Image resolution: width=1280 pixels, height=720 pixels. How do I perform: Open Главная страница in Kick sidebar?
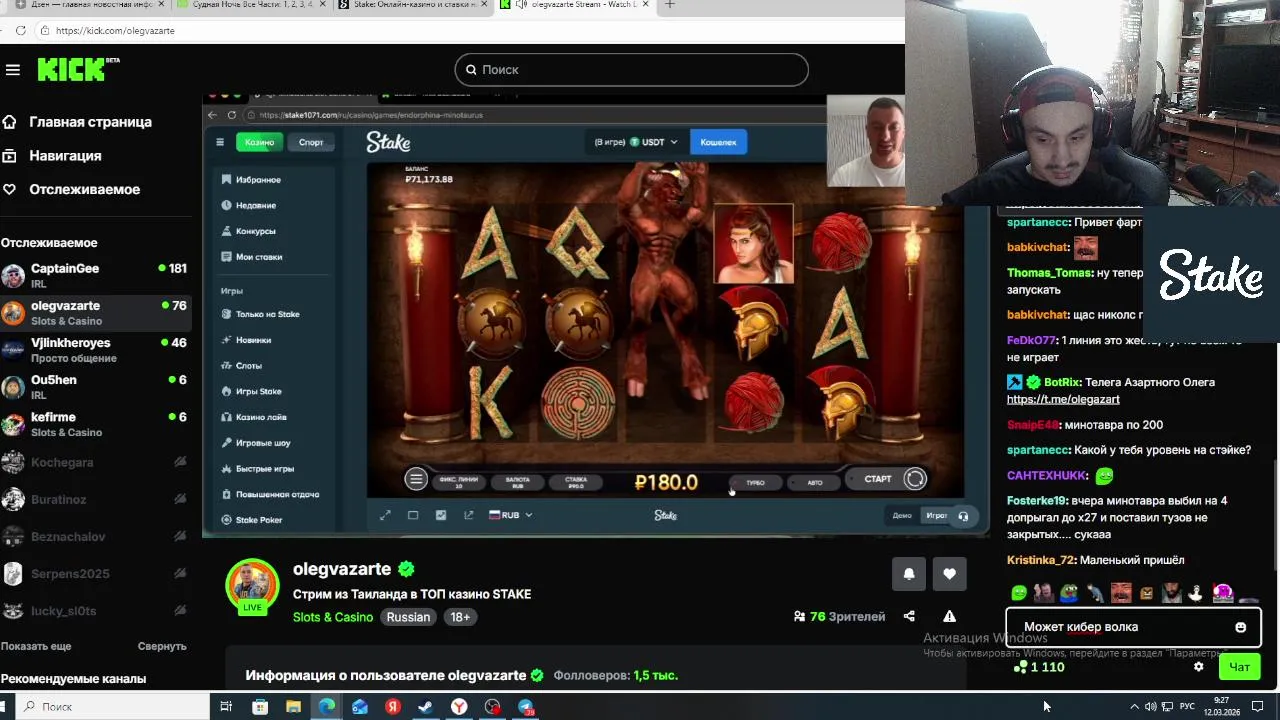click(x=90, y=122)
